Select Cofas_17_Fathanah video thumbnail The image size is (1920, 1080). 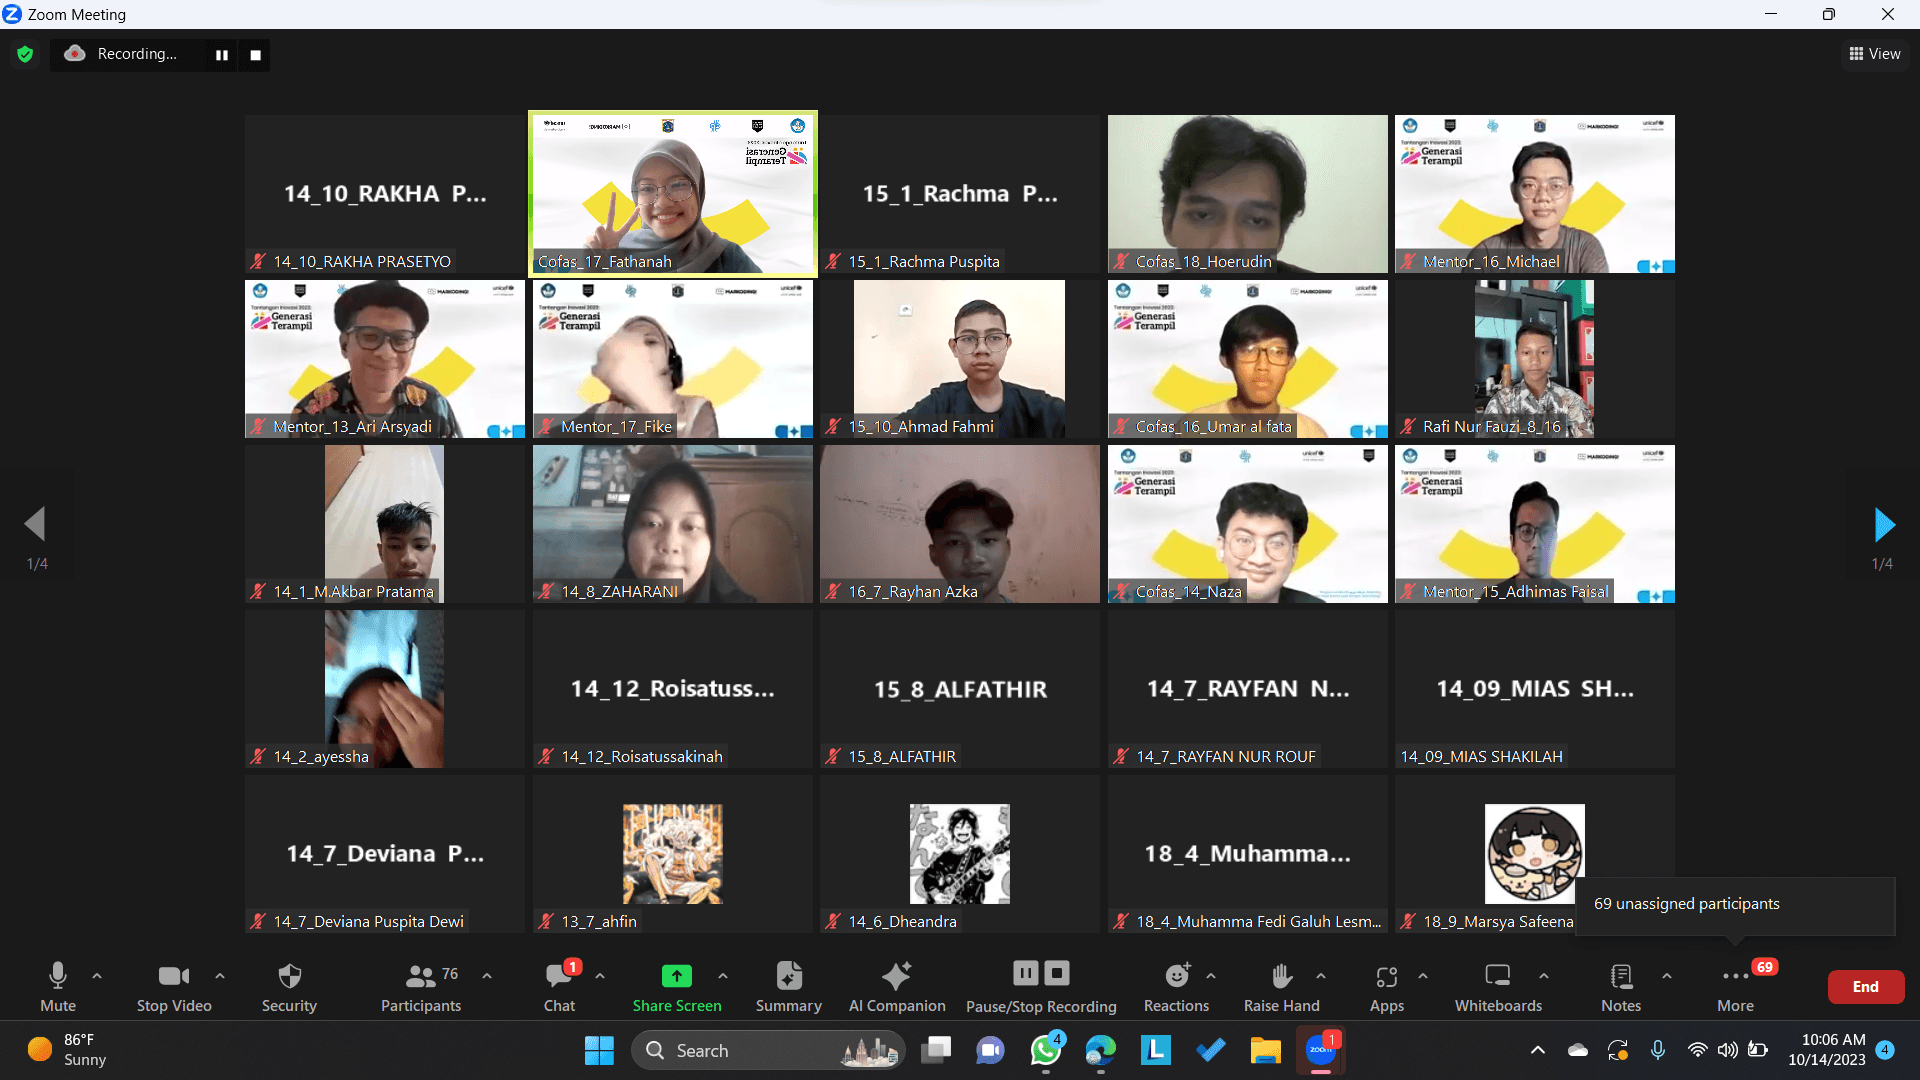(673, 193)
